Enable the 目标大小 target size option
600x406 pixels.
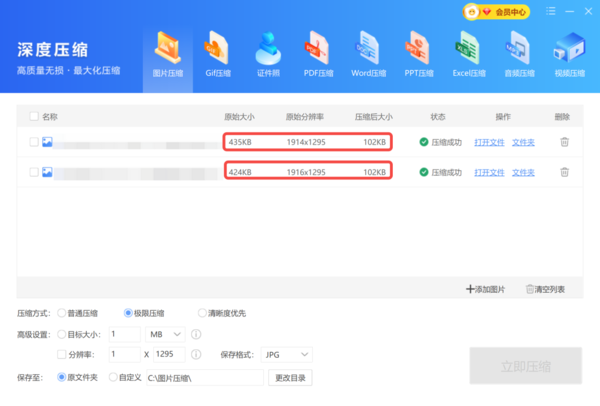pyautogui.click(x=62, y=334)
